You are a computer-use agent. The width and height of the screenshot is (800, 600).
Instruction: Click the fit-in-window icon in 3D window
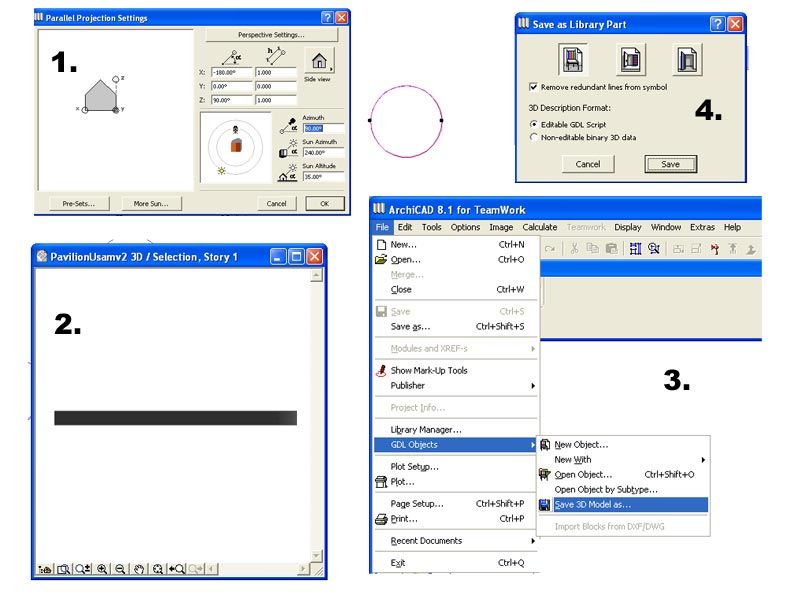(158, 569)
